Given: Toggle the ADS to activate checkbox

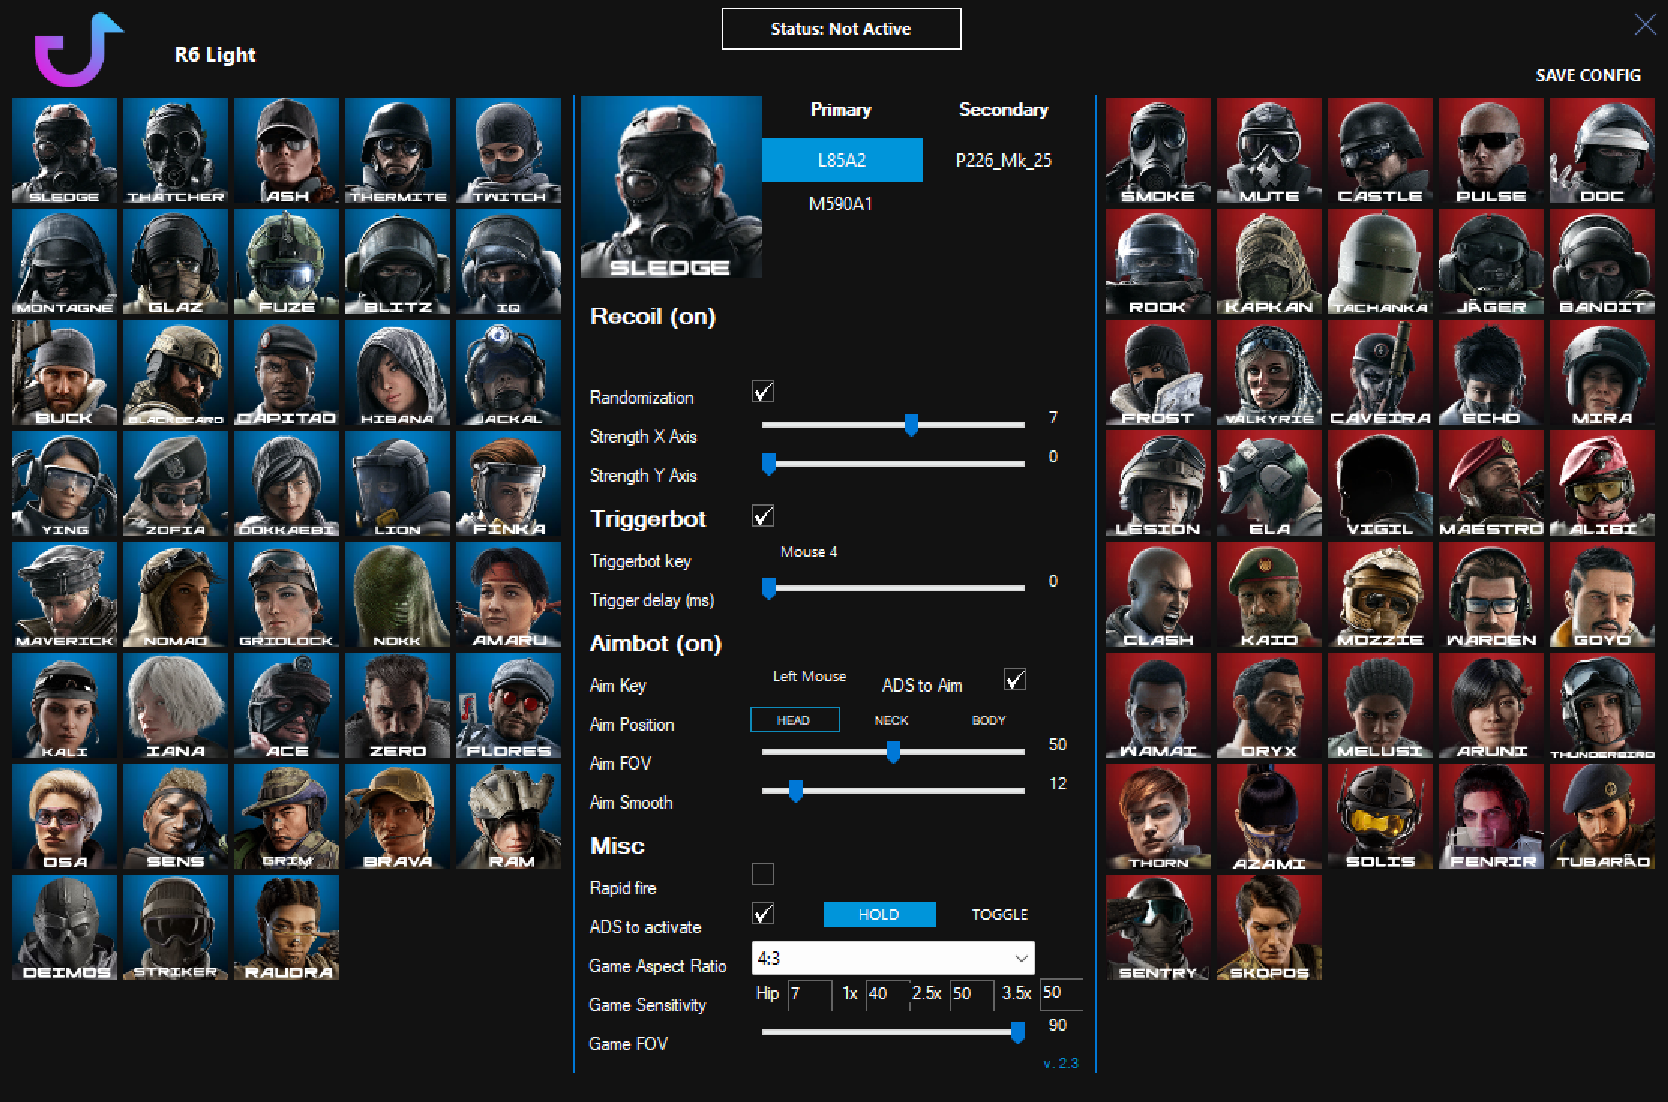Looking at the screenshot, I should pos(763,913).
